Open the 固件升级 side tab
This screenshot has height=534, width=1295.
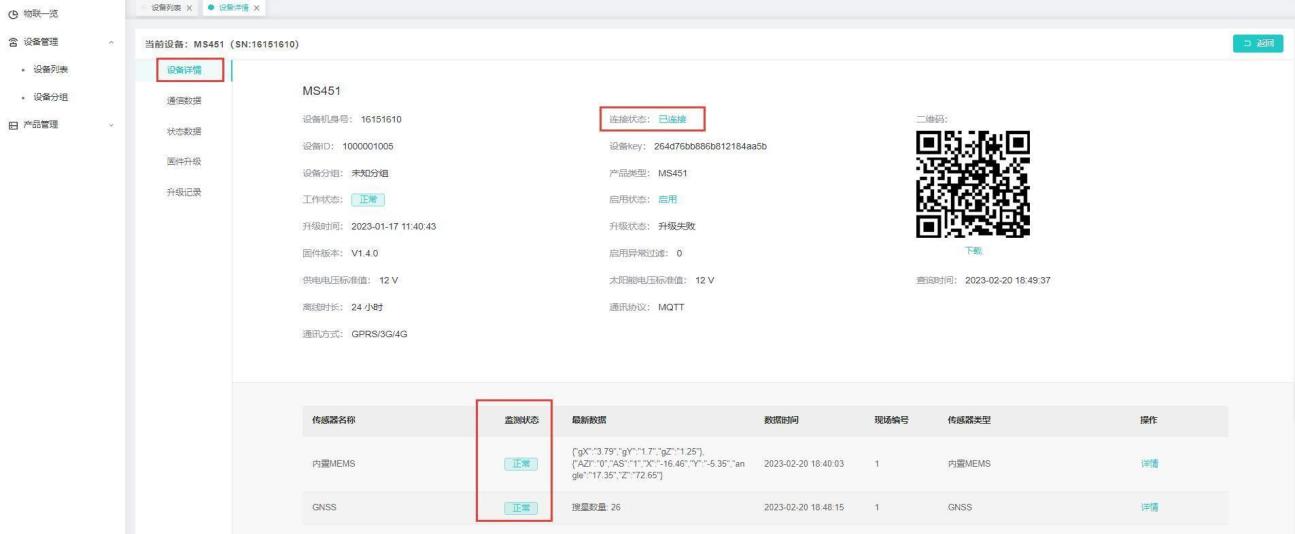tap(183, 161)
